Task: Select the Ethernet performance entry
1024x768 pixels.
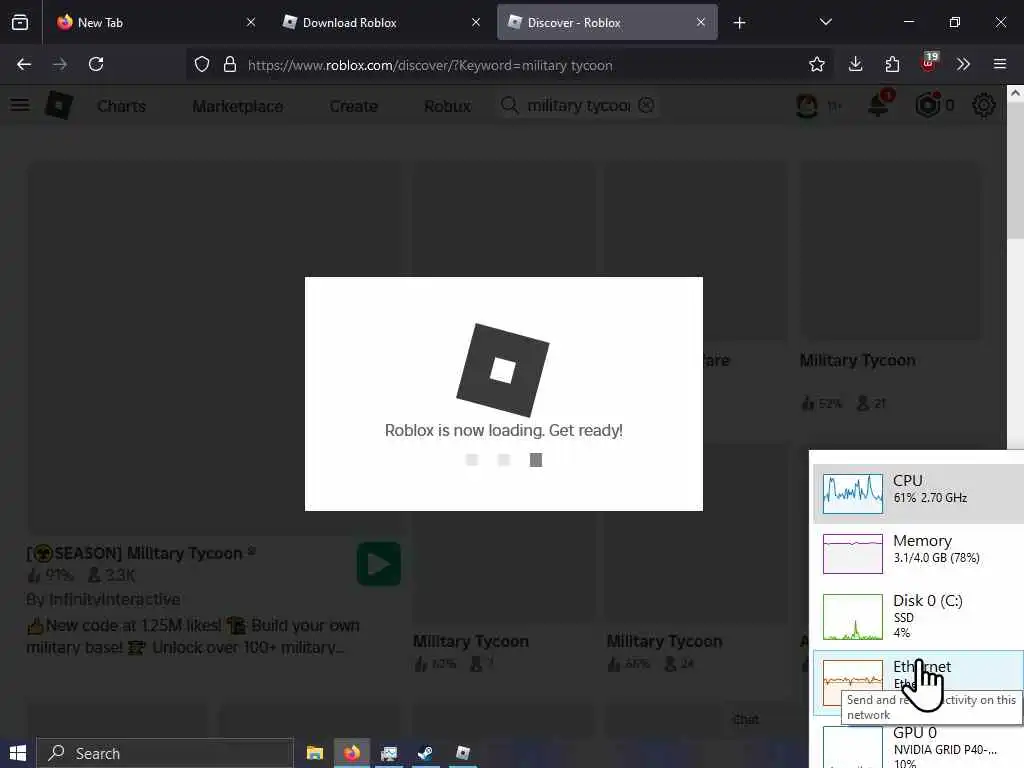Action: (918, 682)
